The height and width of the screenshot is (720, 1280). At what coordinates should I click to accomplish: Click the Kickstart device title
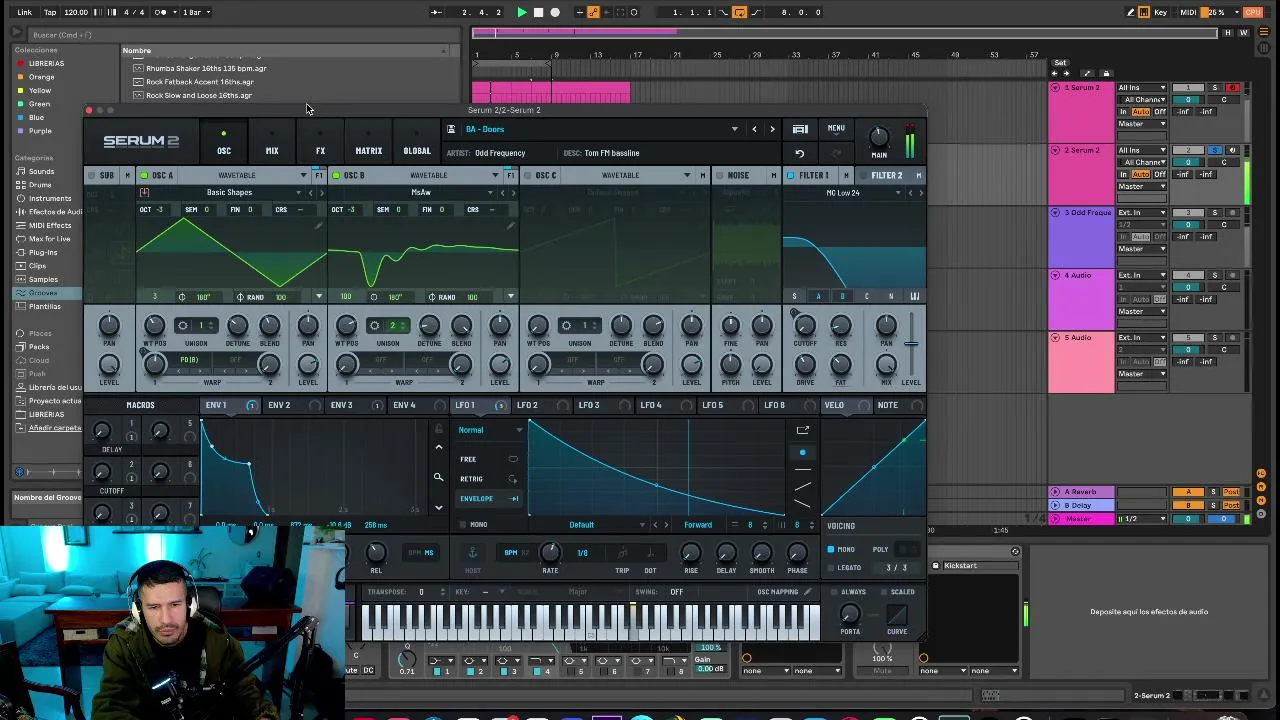[x=960, y=566]
